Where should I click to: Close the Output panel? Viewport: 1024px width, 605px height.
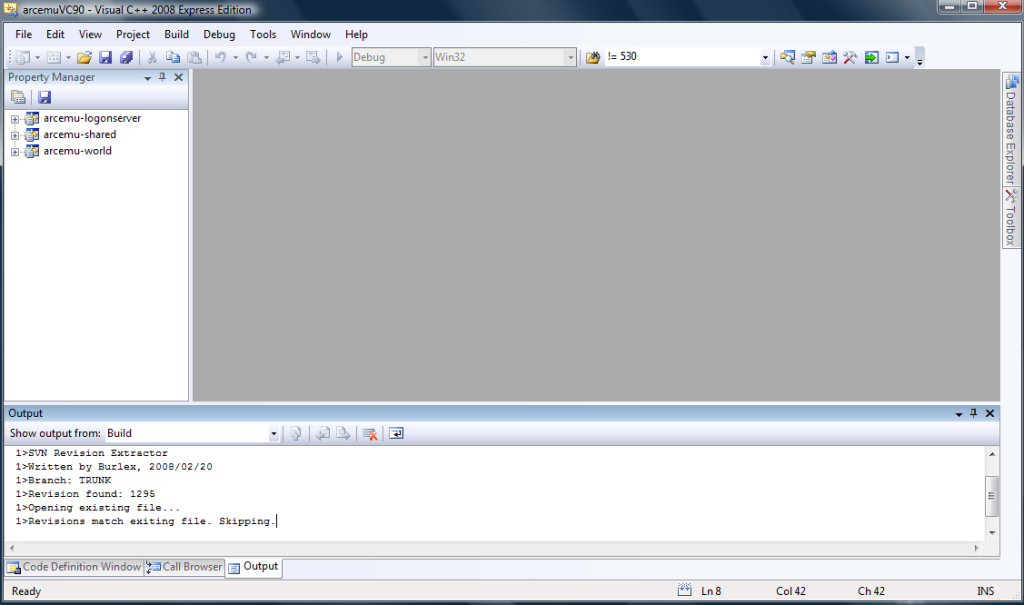point(990,413)
